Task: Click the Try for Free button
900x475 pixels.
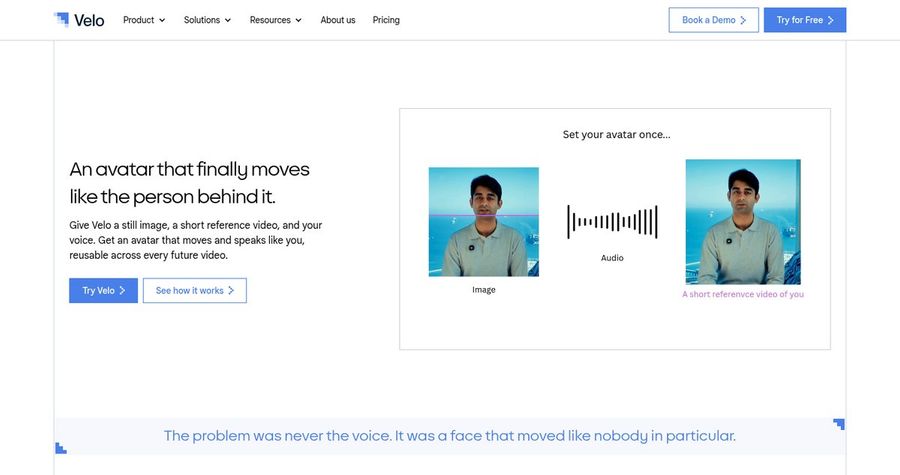Action: pos(805,20)
